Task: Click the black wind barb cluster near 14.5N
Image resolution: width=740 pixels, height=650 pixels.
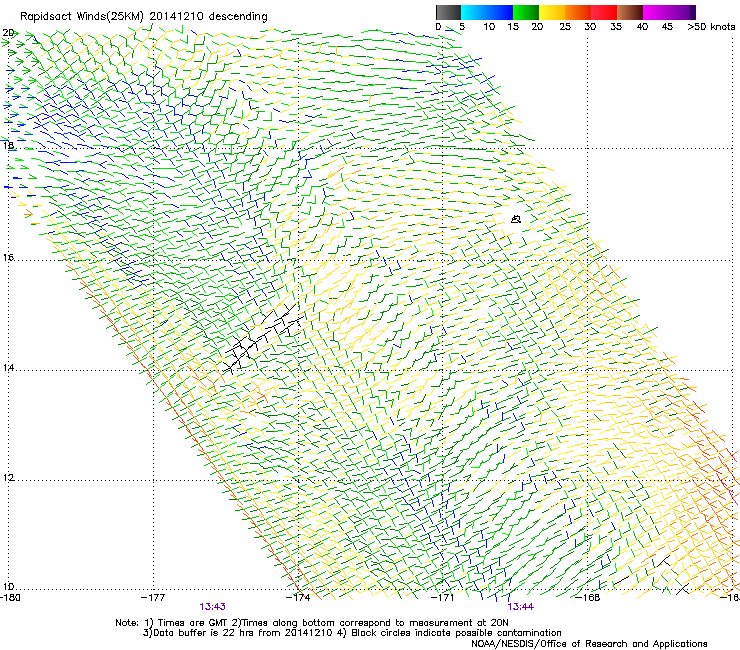Action: tap(262, 338)
